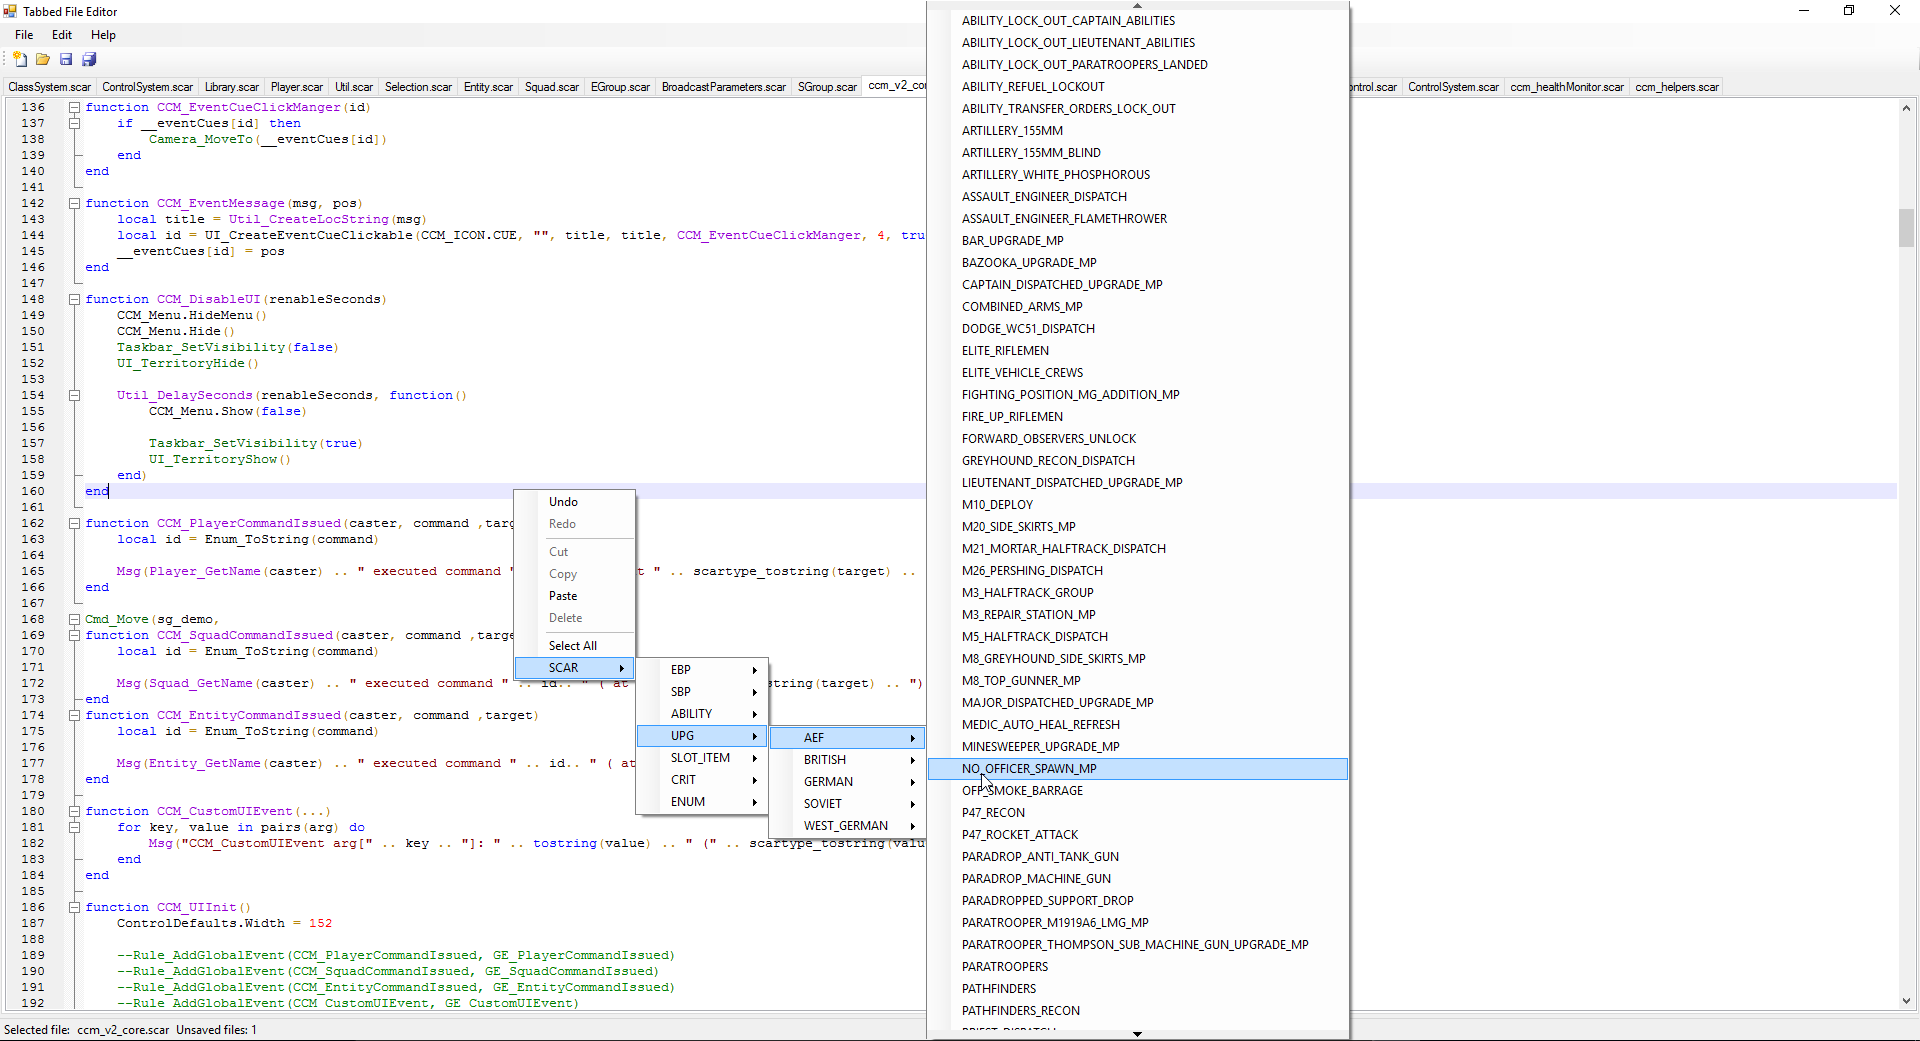Viewport: 1920px width, 1041px height.
Task: Select PATHFINDERS_RECON upgrade entry
Action: (x=1138, y=1011)
